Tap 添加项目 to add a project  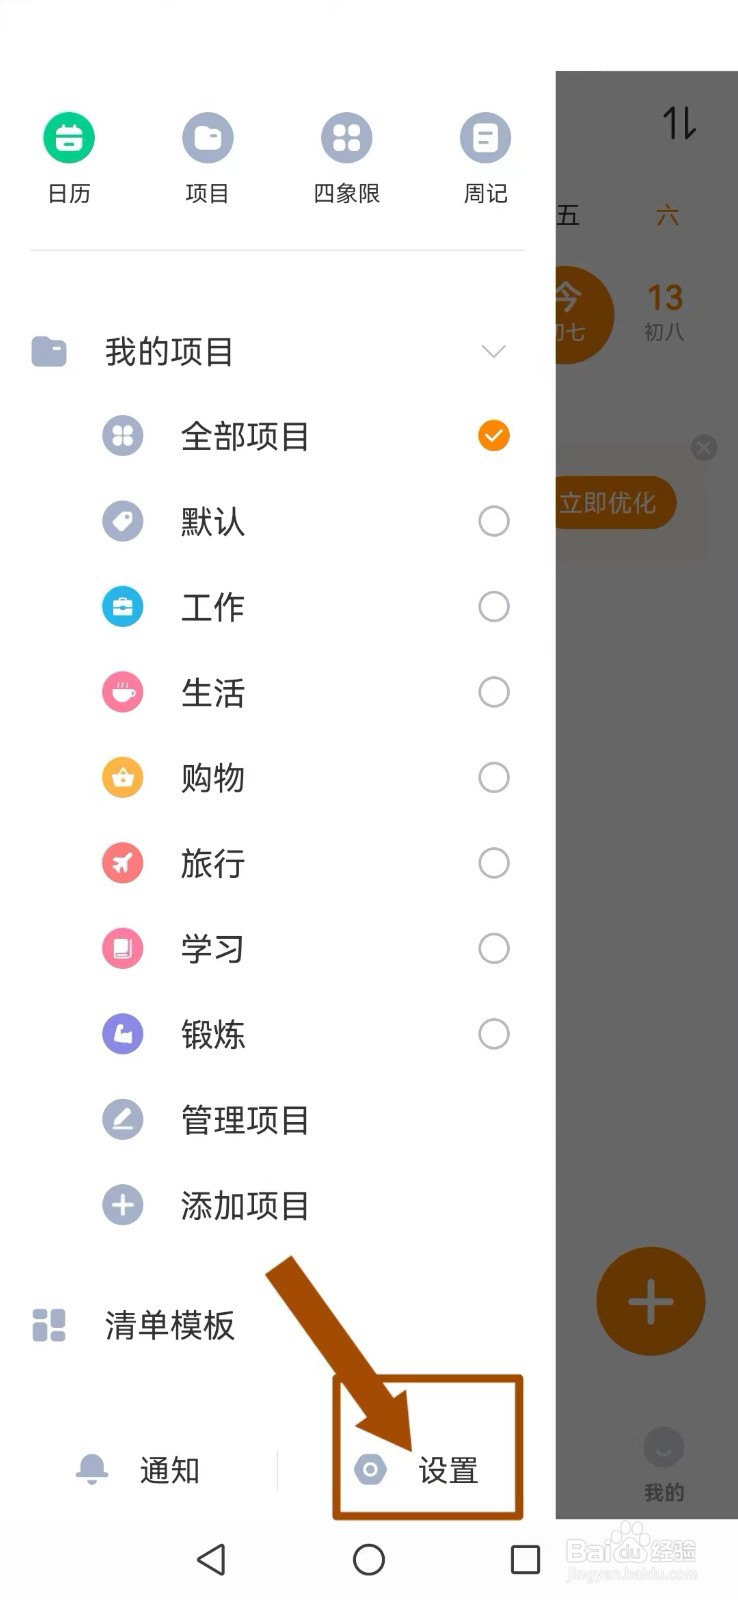point(244,1206)
